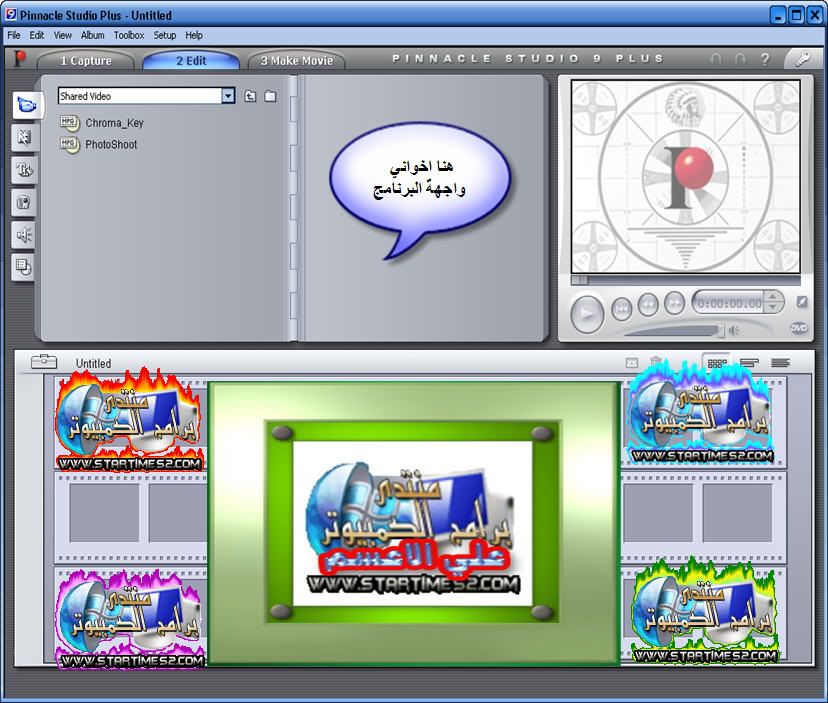Viewport: 828px width, 703px height.
Task: Open the Shared Video dropdown
Action: click(x=228, y=96)
